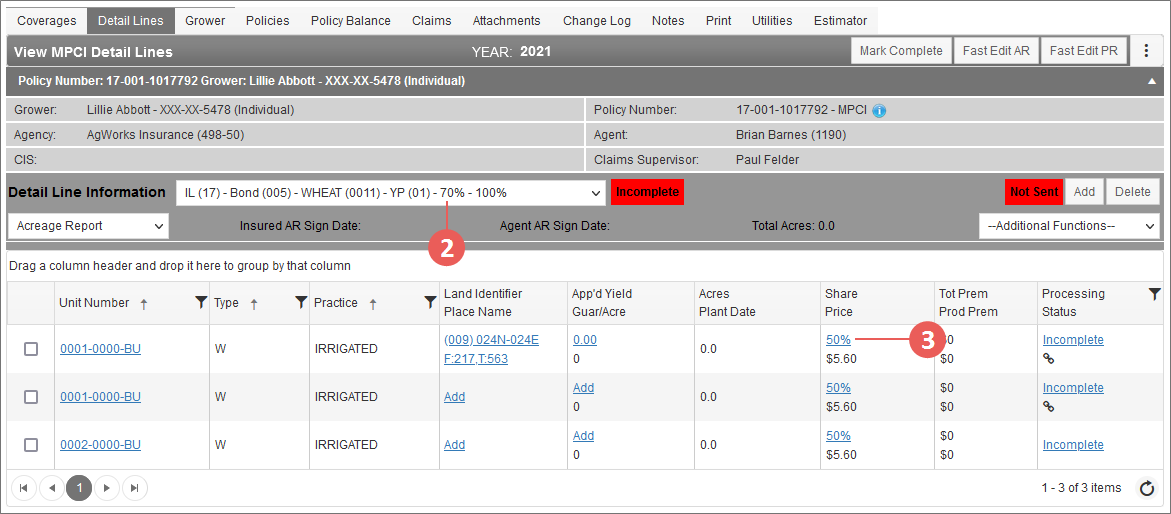This screenshot has height=514, width=1171.
Task: Switch to the Coverages tab
Action: point(46,21)
